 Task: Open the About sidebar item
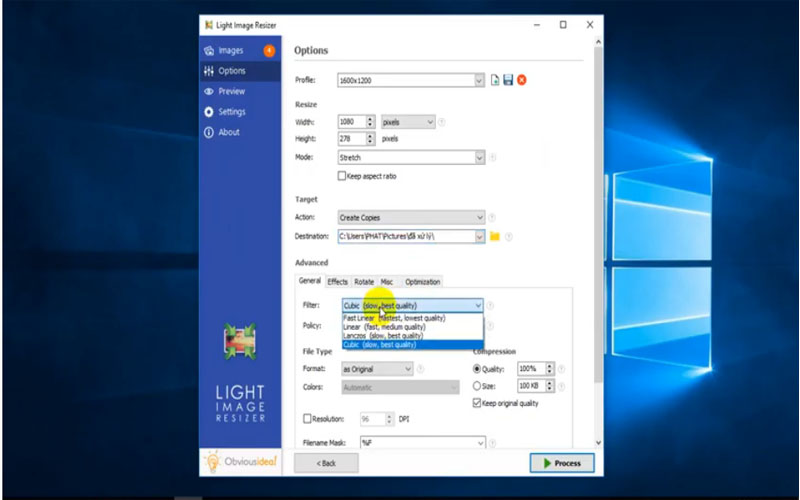(x=240, y=132)
